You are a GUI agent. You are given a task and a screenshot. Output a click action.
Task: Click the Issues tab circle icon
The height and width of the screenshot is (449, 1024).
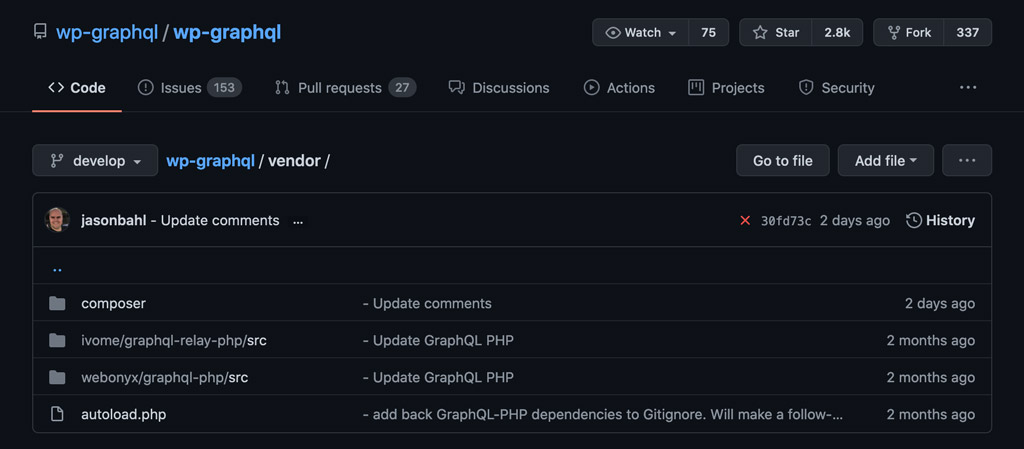click(145, 87)
